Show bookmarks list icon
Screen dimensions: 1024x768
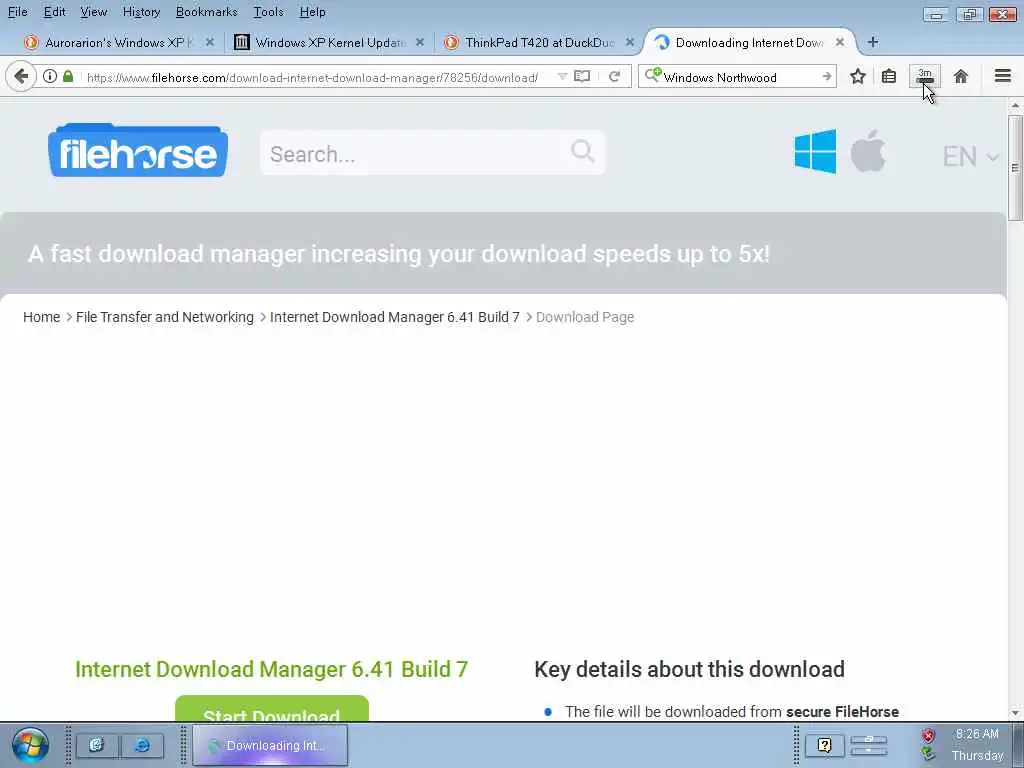pyautogui.click(x=889, y=77)
